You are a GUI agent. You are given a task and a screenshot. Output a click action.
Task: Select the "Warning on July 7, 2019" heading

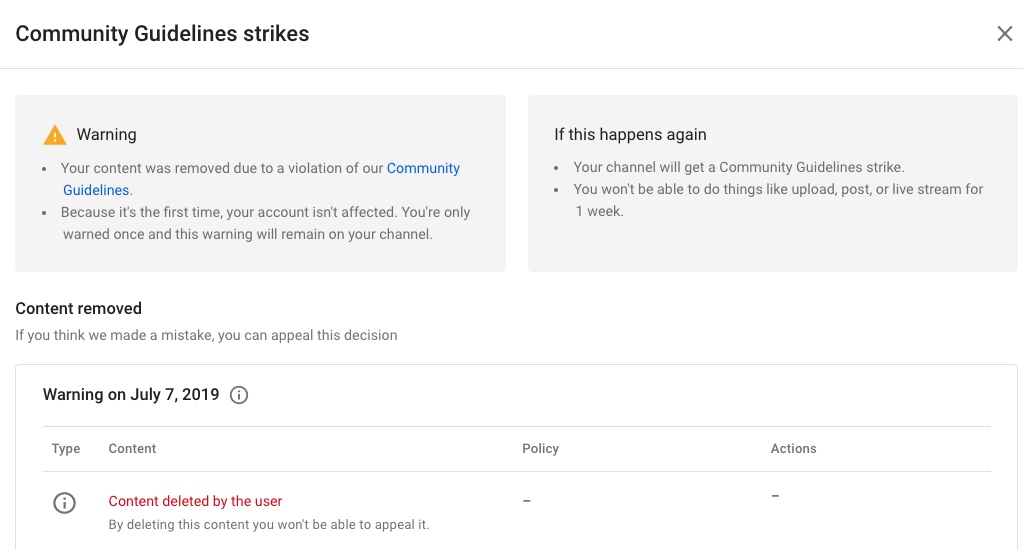pos(131,395)
